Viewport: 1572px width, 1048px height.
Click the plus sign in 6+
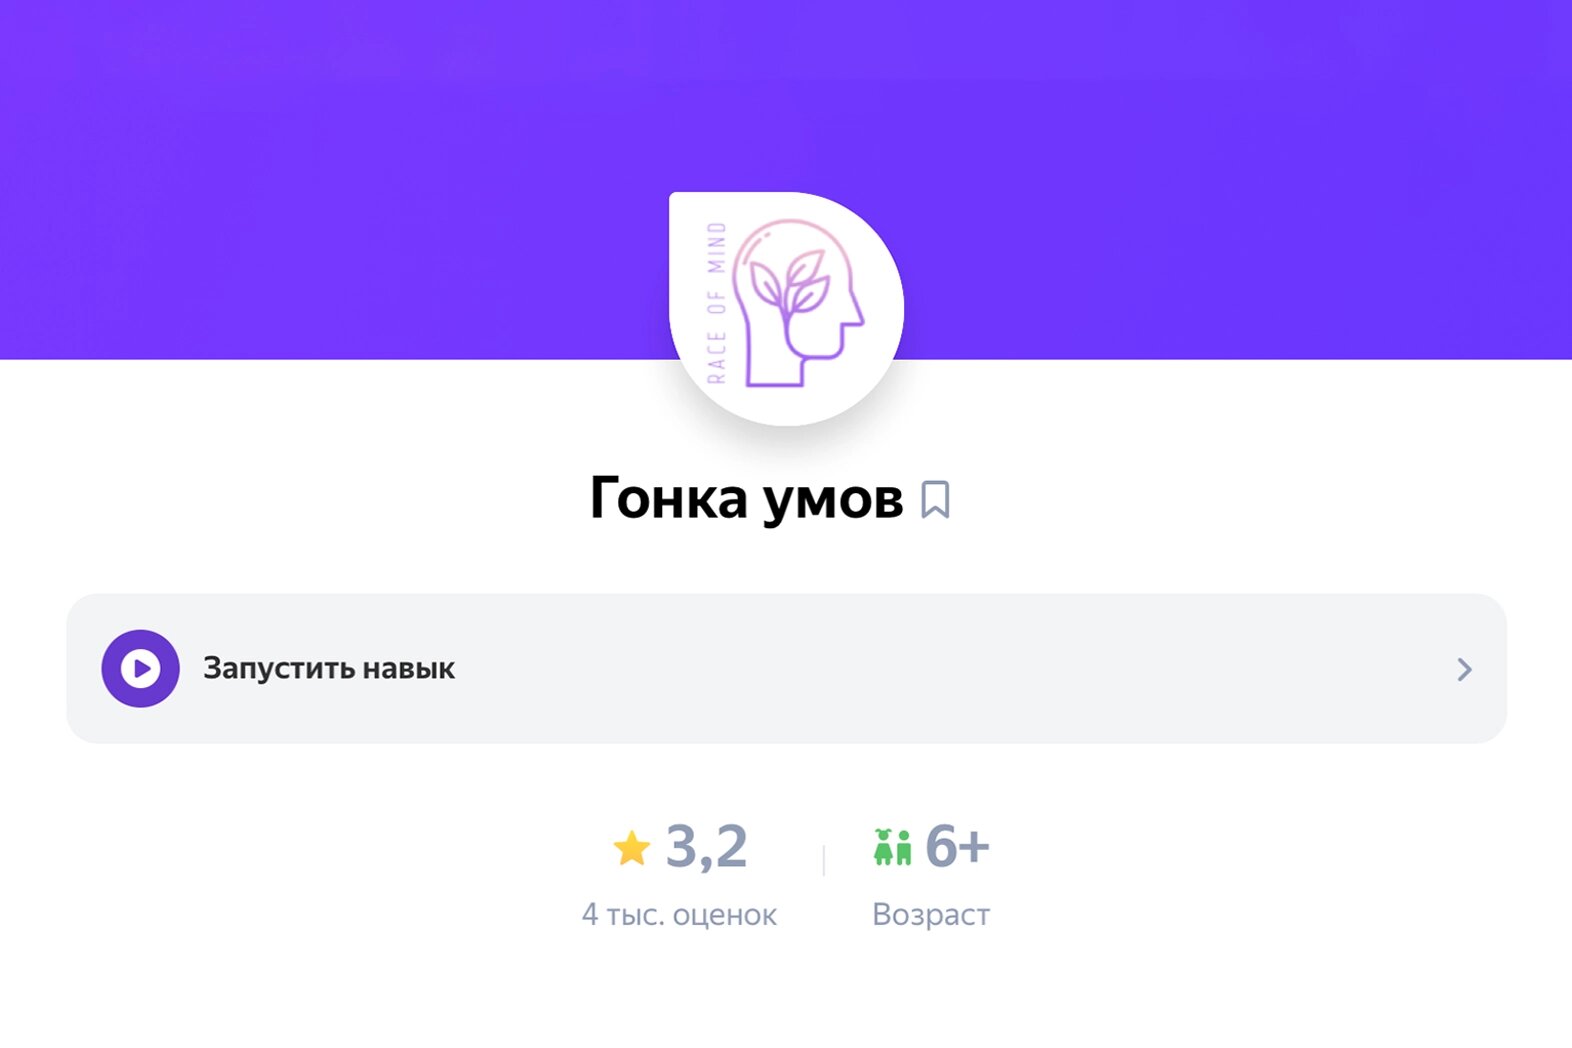point(974,849)
